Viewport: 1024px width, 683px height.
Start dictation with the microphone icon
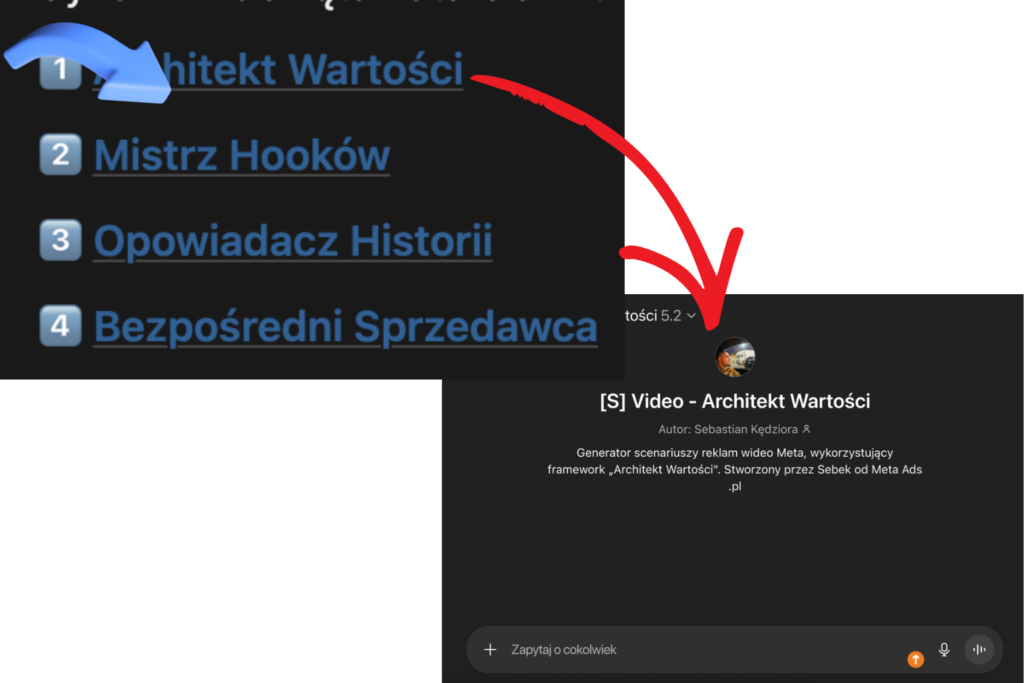pos(944,650)
